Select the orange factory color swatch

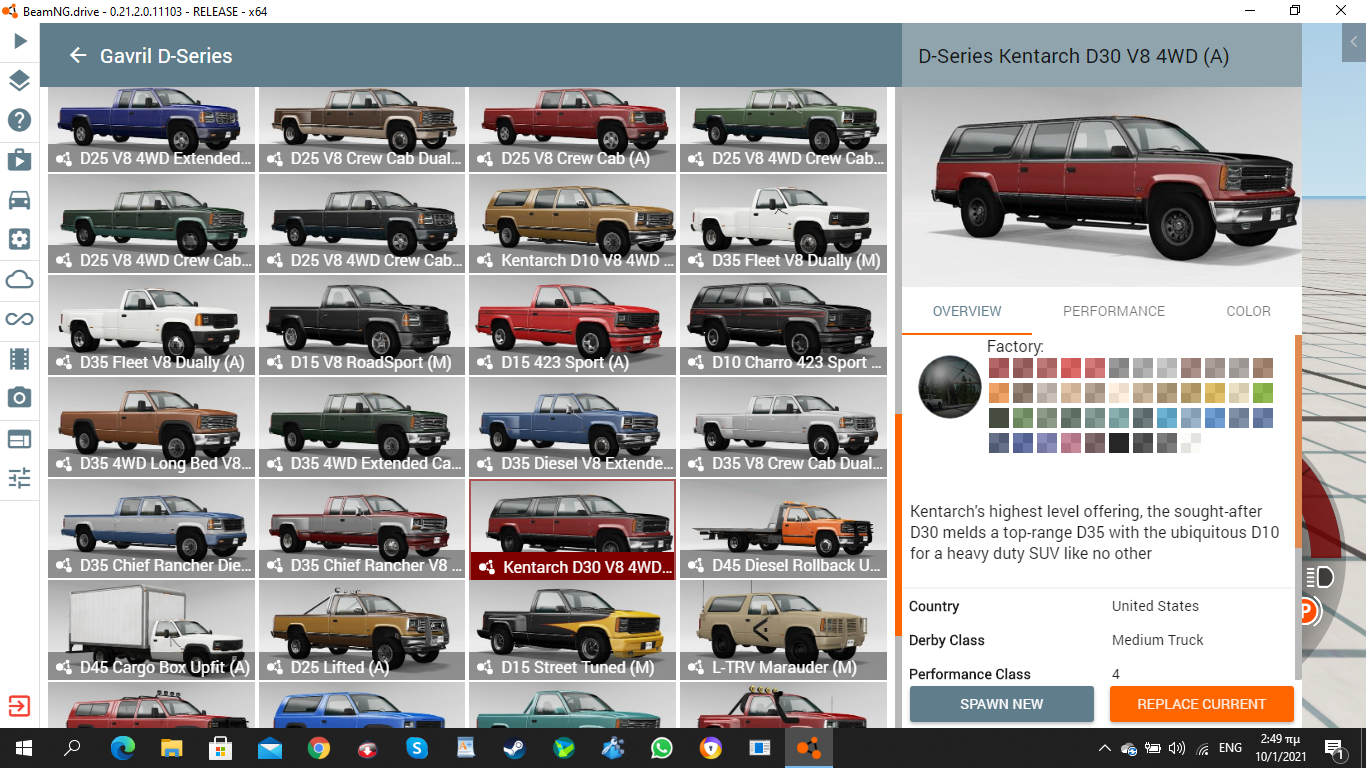tap(999, 393)
